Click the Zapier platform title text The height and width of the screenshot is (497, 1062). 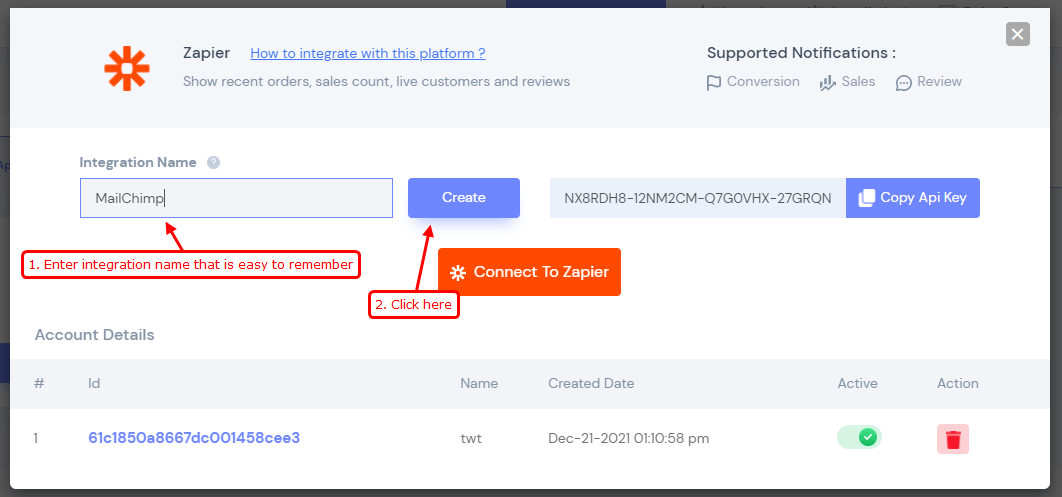pos(207,53)
